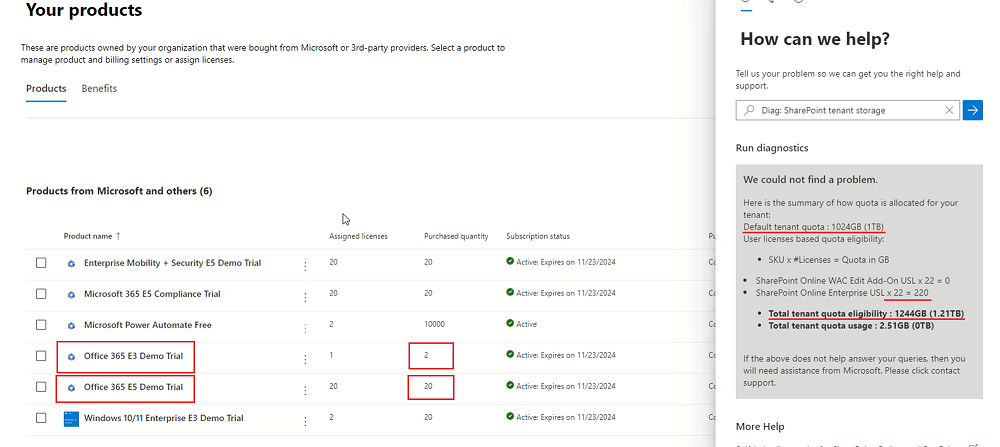Tick the Microsoft Power Automate Free checkbox

tap(41, 325)
